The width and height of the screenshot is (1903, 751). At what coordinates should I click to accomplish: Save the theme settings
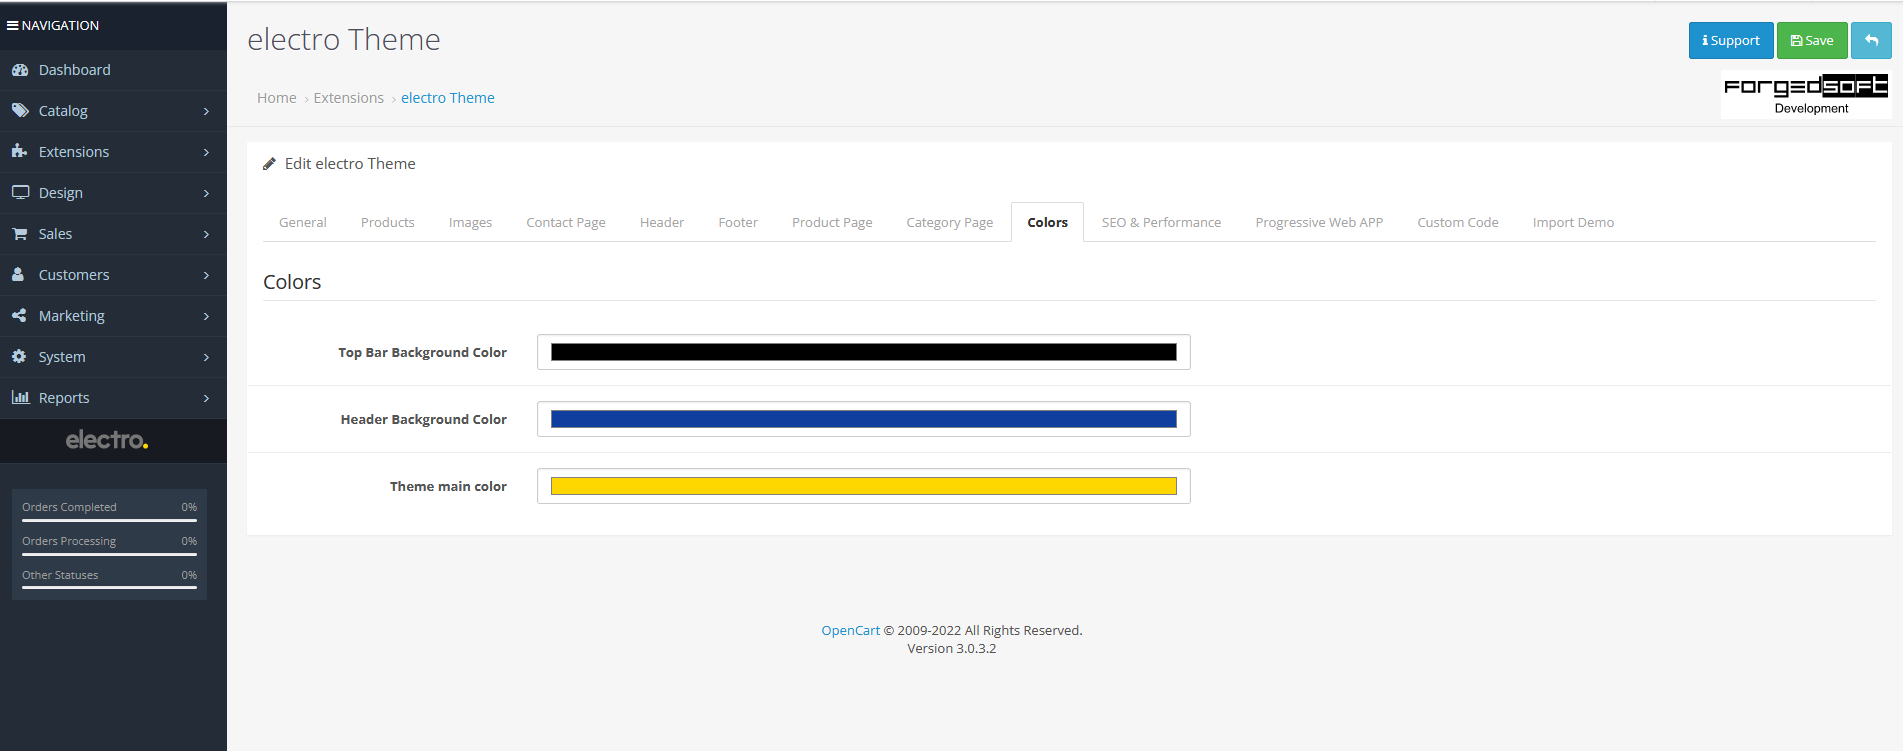(1812, 41)
